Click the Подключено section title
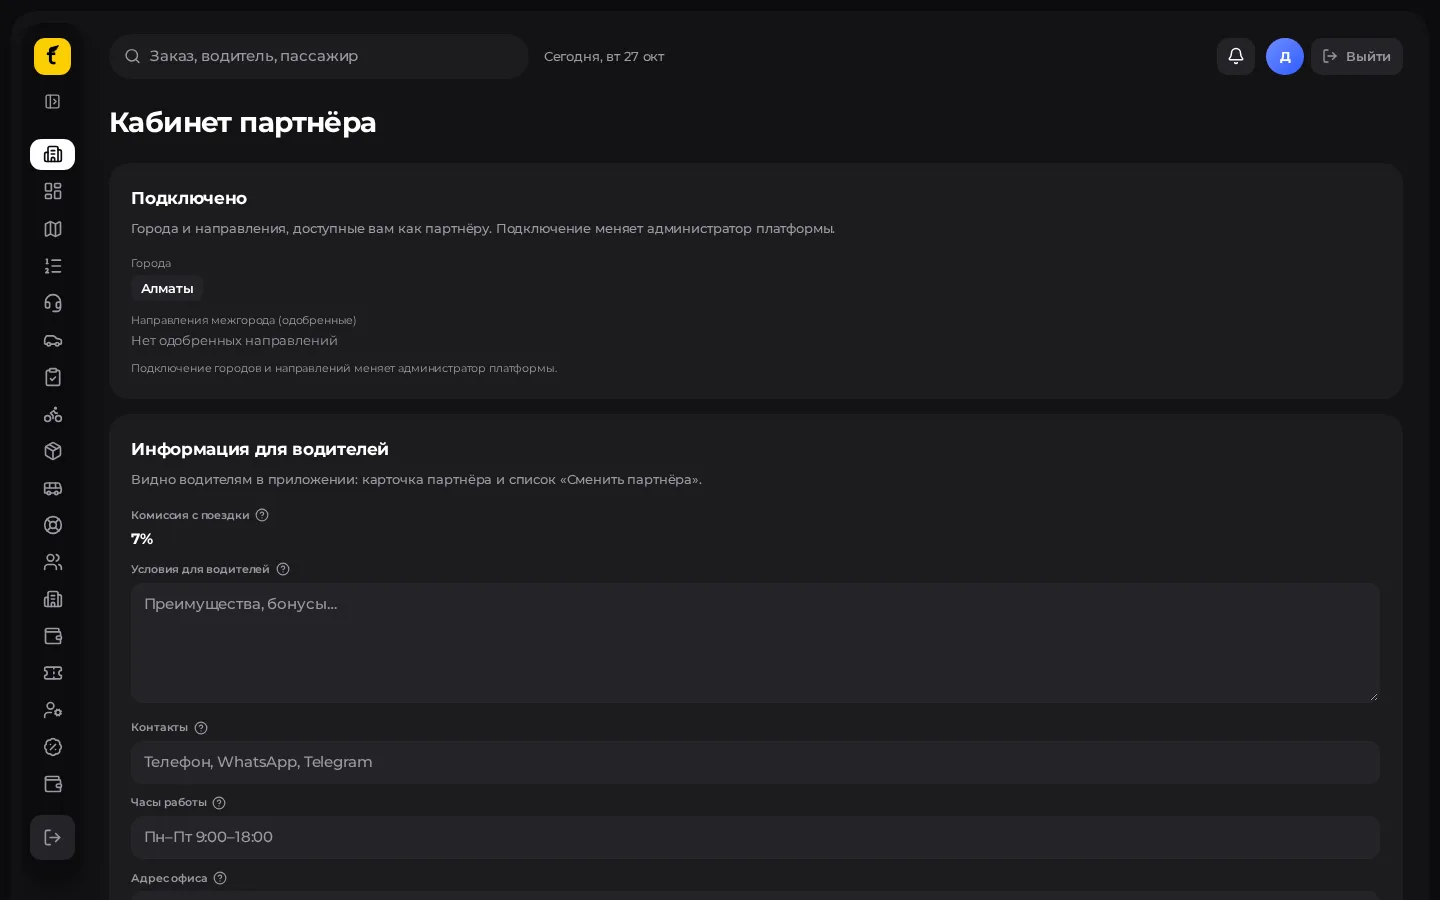This screenshot has width=1440, height=900. 189,198
